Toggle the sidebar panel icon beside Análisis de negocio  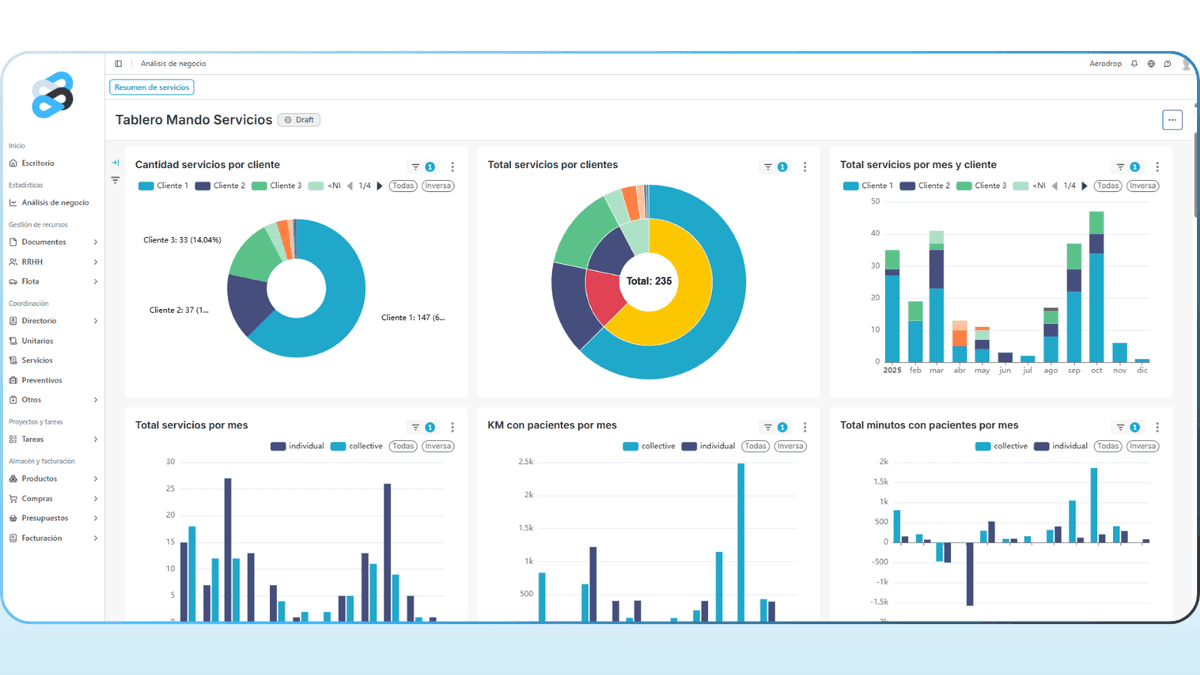[118, 63]
